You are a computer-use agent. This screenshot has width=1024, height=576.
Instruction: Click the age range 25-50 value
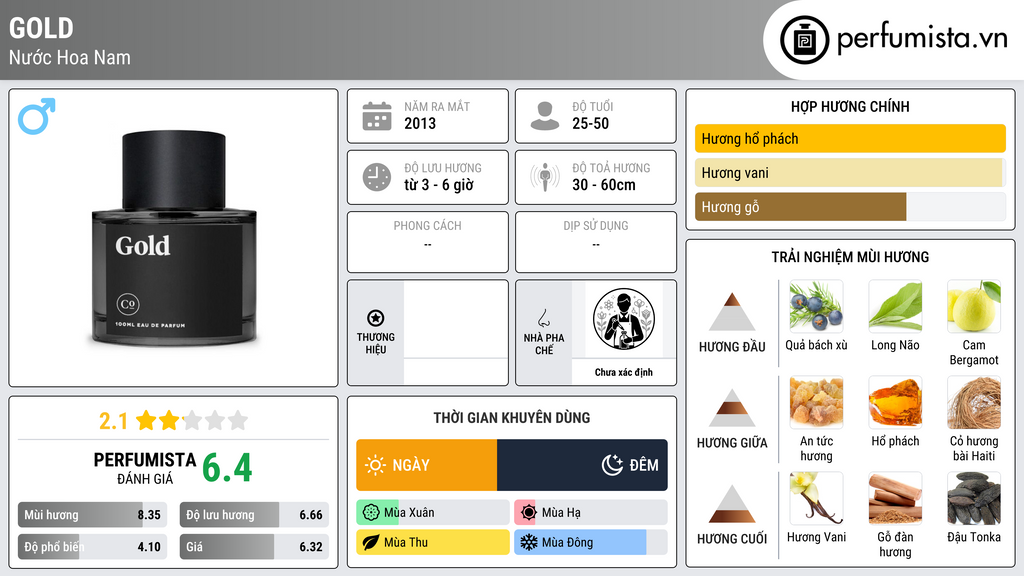pos(590,123)
